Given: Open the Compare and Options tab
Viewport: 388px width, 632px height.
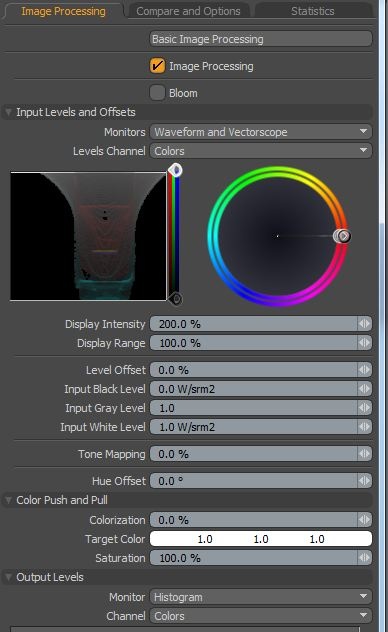Looking at the screenshot, I should pyautogui.click(x=188, y=11).
